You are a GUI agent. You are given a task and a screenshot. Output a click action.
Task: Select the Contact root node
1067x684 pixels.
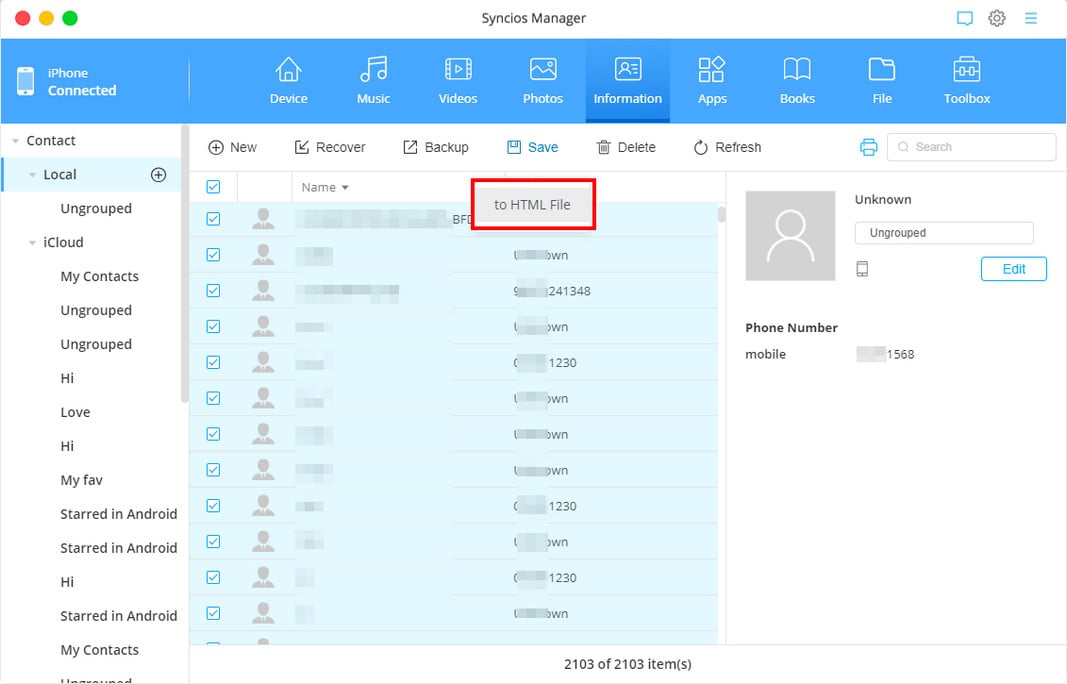(x=51, y=141)
